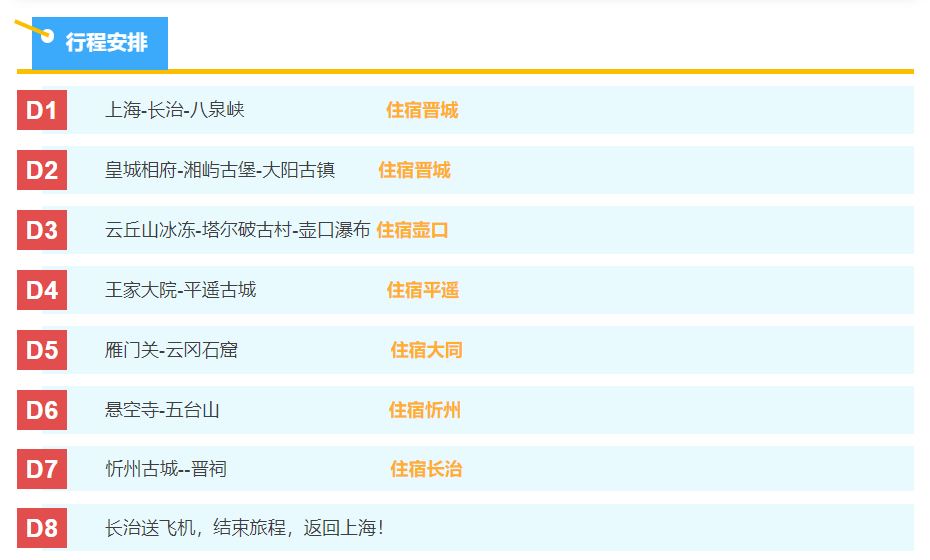Click the red D8 day badge
This screenshot has width=930, height=560.
pyautogui.click(x=42, y=528)
